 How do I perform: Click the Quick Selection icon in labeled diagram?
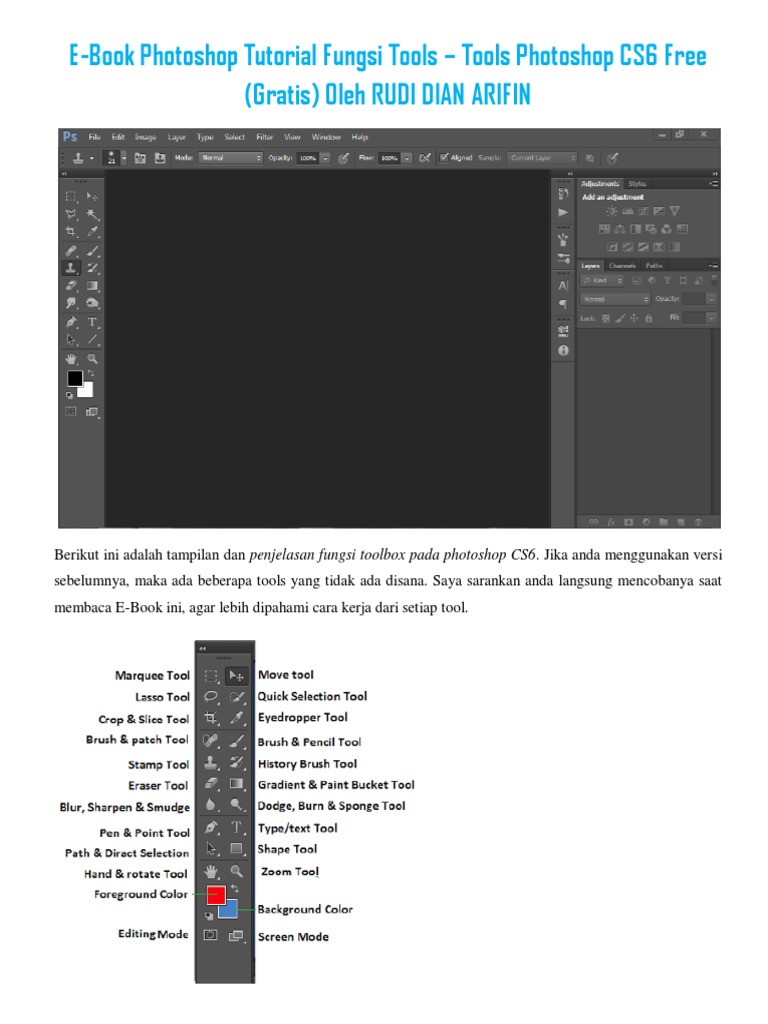coord(236,697)
